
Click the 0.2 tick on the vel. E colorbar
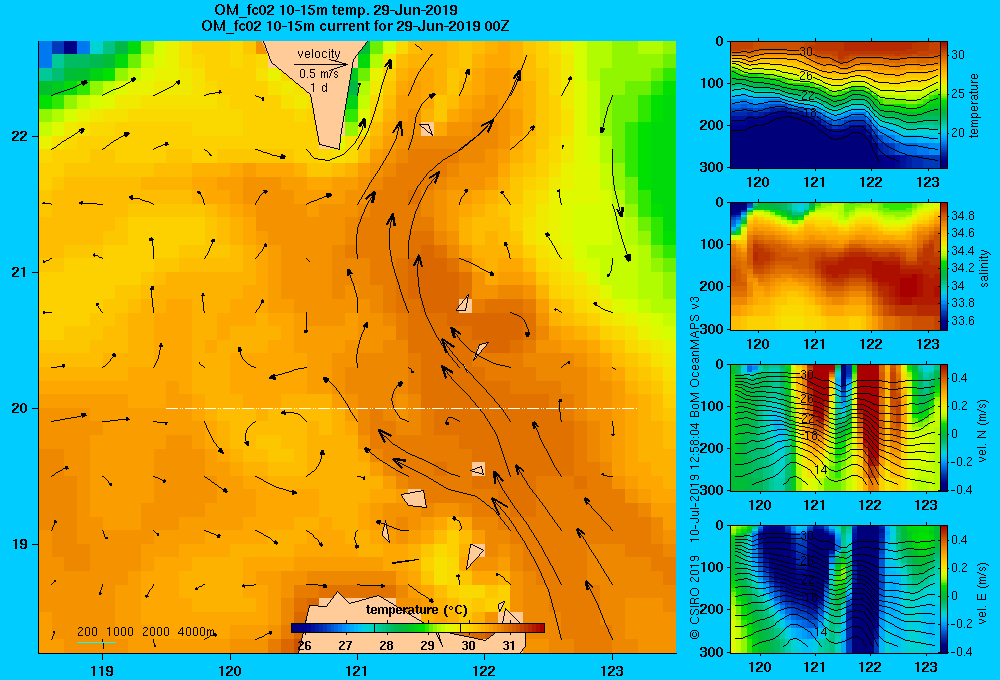pos(959,568)
